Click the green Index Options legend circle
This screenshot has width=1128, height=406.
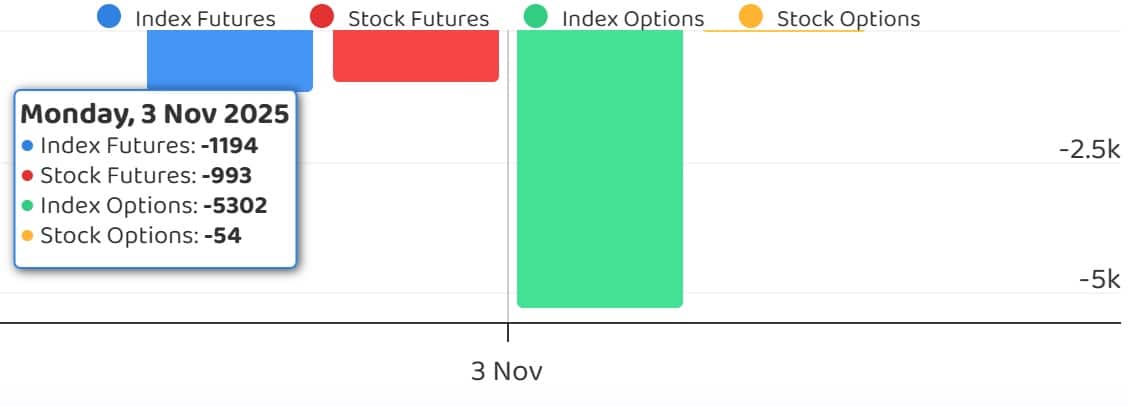tap(536, 17)
